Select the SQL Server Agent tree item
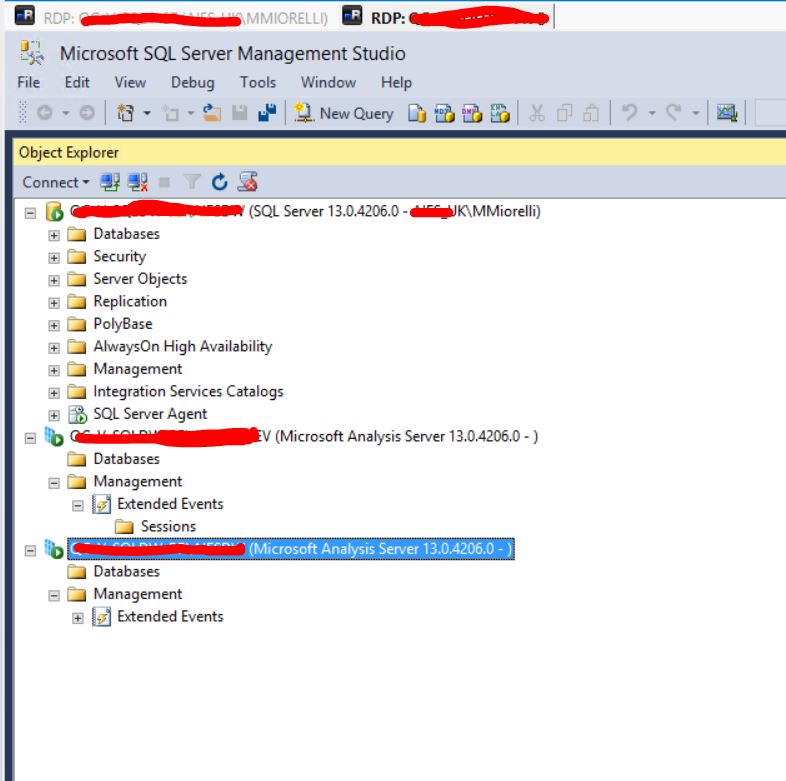The height and width of the screenshot is (781, 786). [150, 414]
